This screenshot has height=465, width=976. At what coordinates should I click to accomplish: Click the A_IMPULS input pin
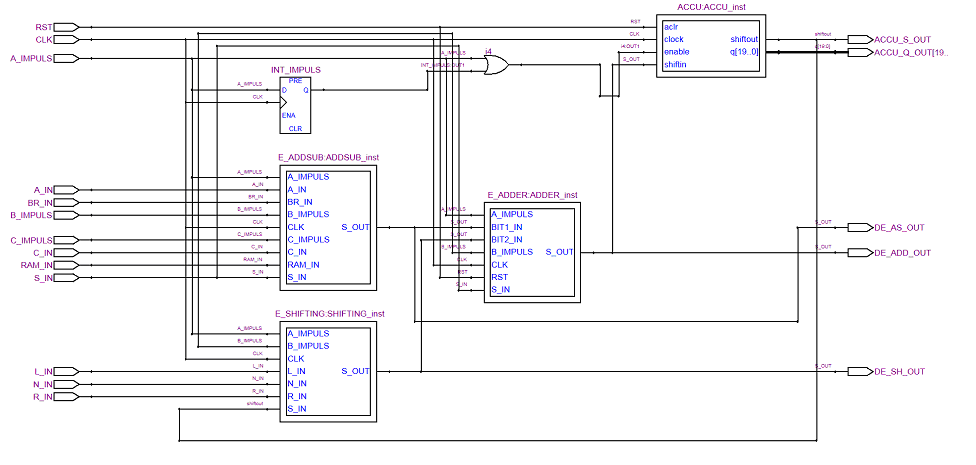tap(67, 59)
